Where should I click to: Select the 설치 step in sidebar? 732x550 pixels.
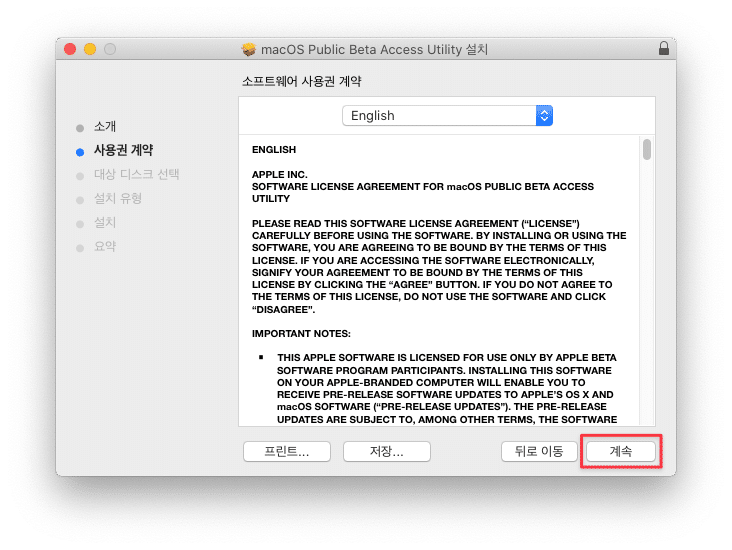point(105,223)
